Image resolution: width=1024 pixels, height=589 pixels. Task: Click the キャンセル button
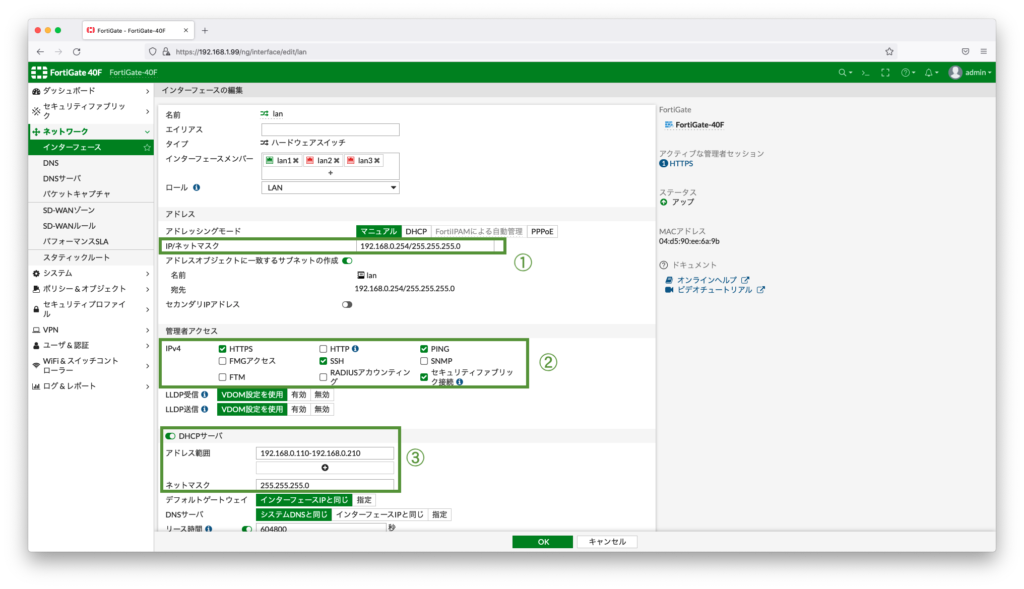(x=607, y=541)
